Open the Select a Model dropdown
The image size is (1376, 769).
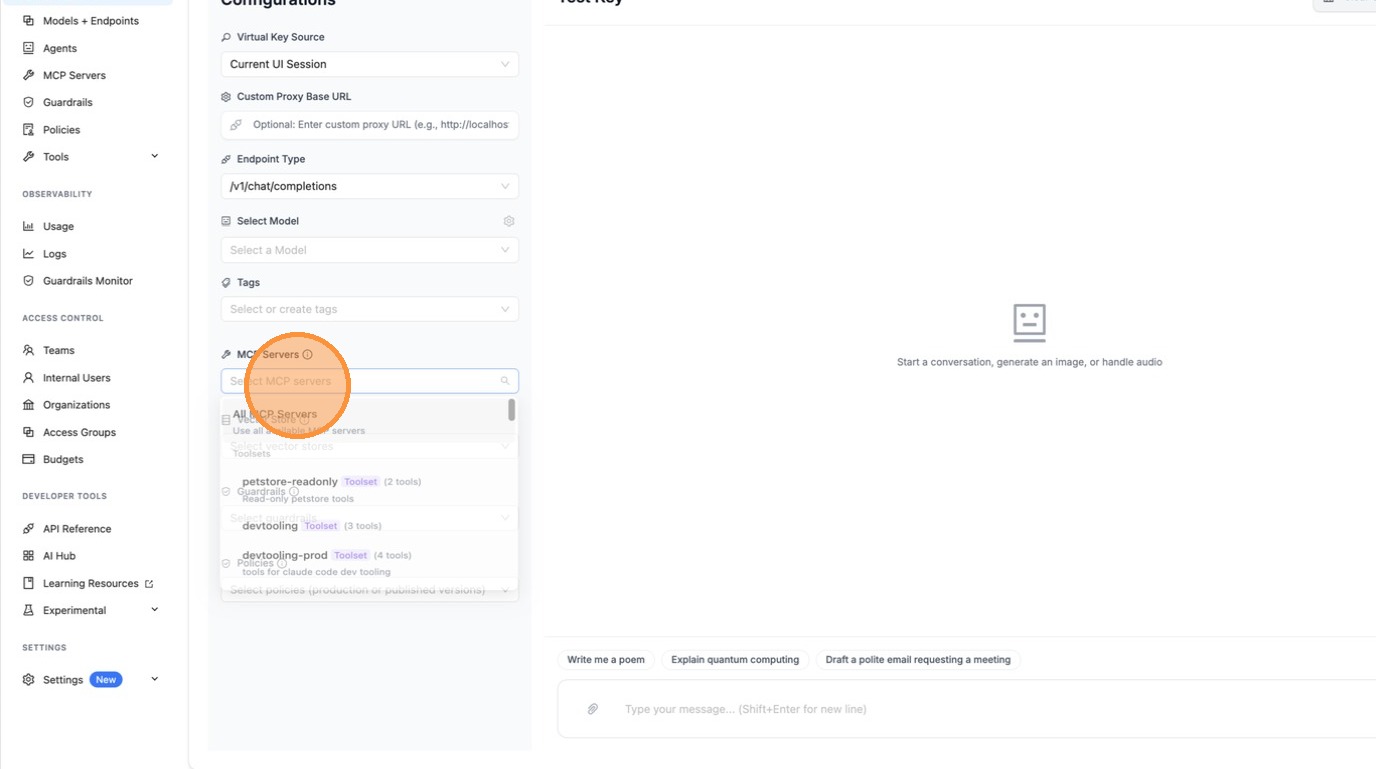tap(370, 250)
